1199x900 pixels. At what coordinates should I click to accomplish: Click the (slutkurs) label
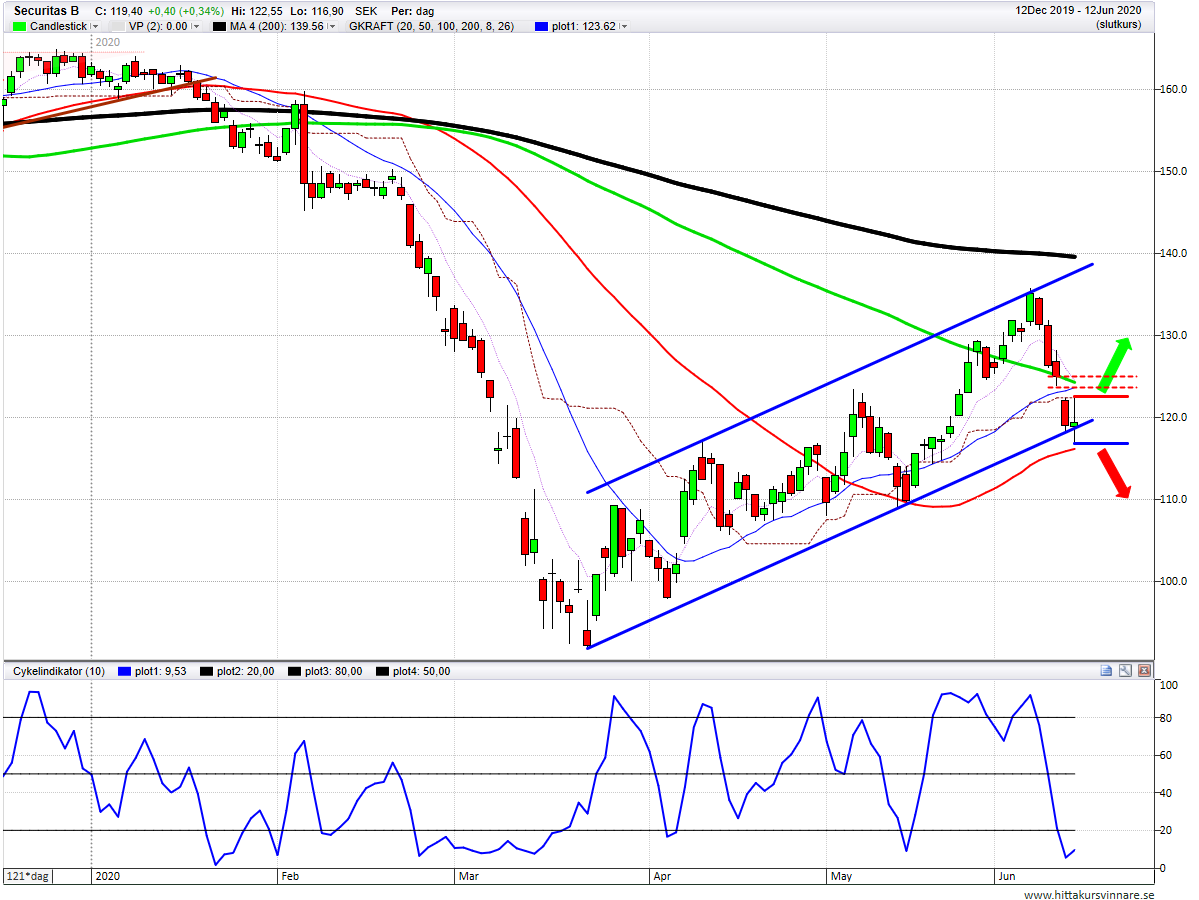click(x=1118, y=24)
